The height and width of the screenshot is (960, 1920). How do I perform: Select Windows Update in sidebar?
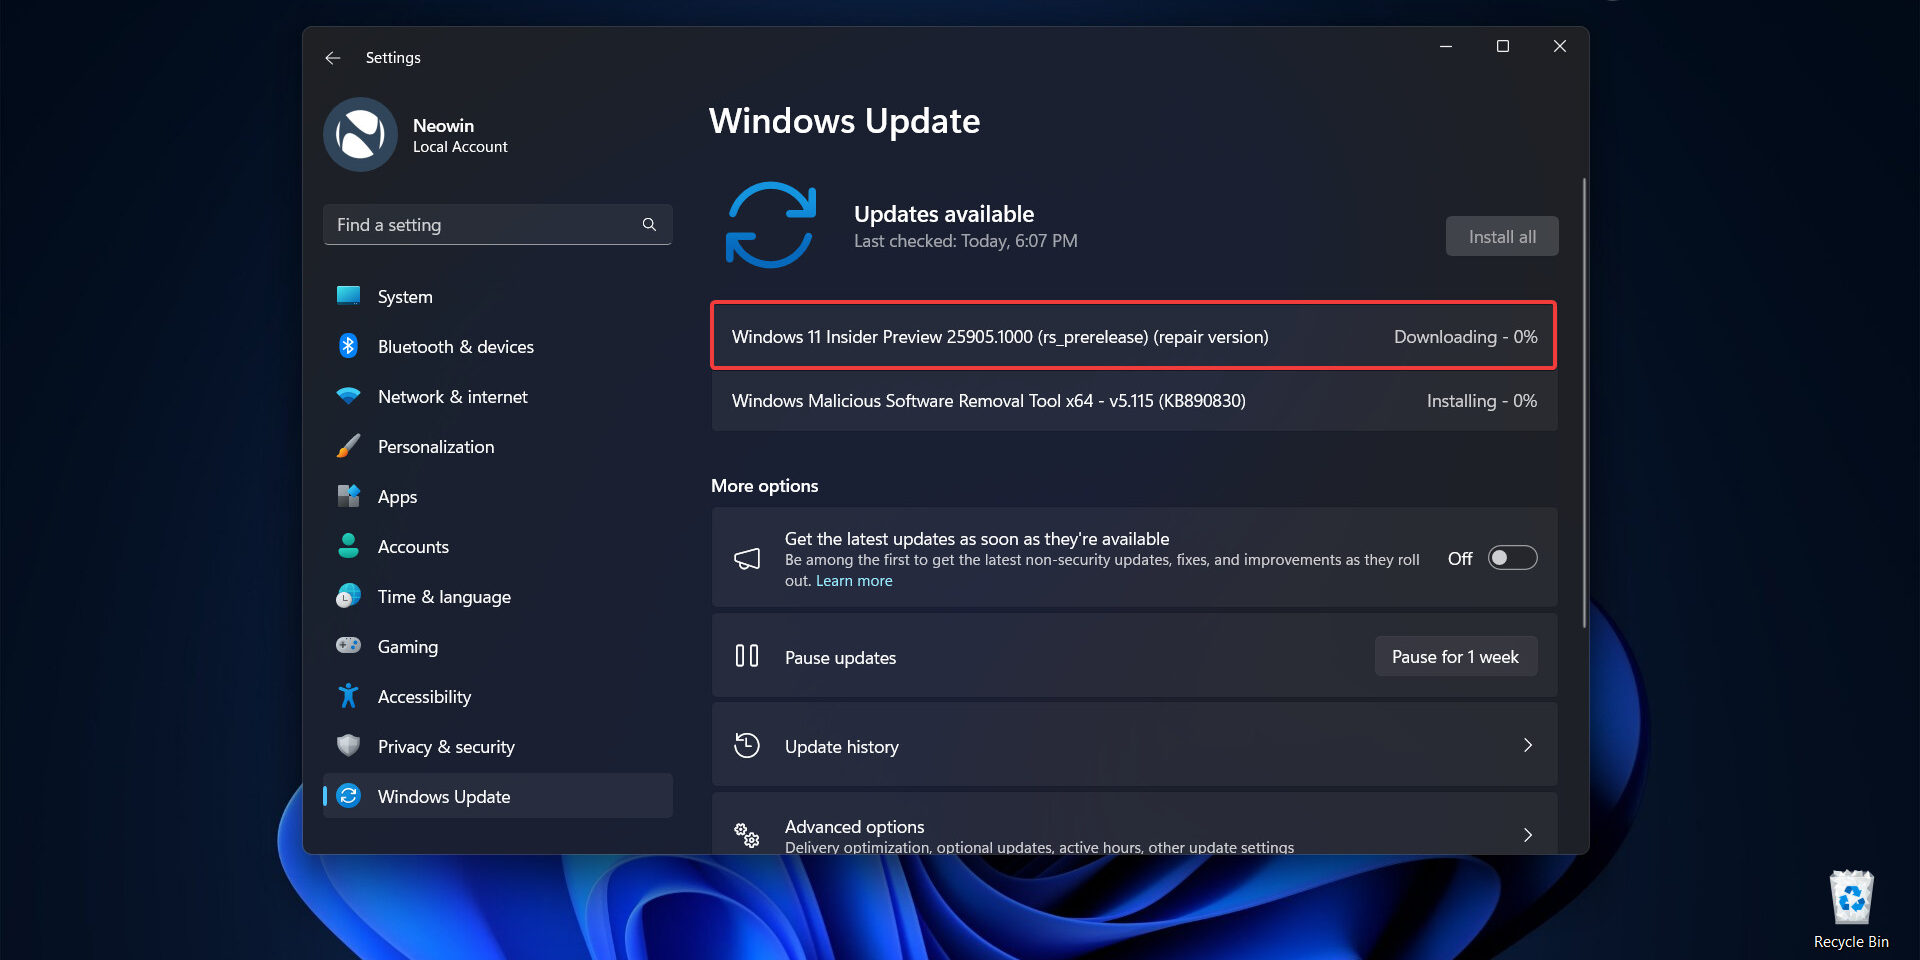(498, 796)
